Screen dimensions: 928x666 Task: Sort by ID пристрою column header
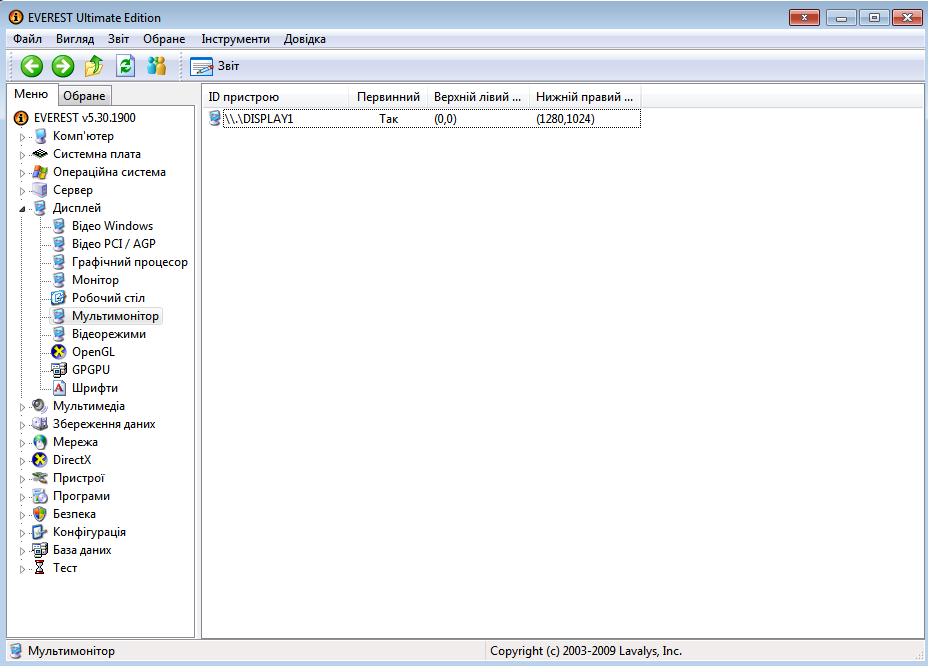276,97
